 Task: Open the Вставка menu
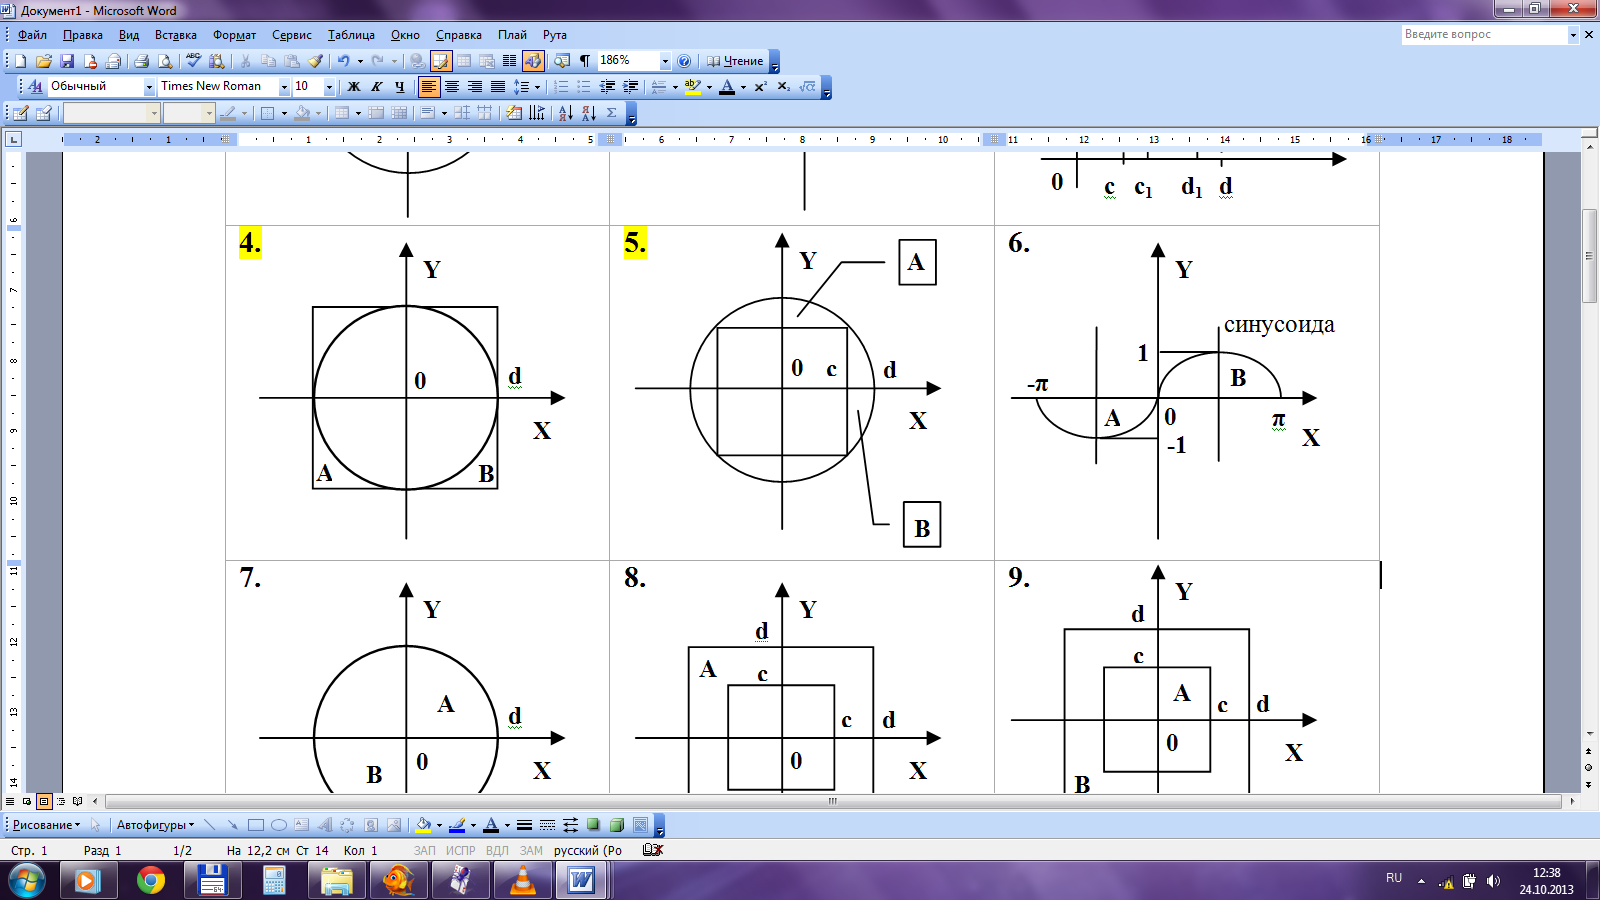pyautogui.click(x=175, y=35)
